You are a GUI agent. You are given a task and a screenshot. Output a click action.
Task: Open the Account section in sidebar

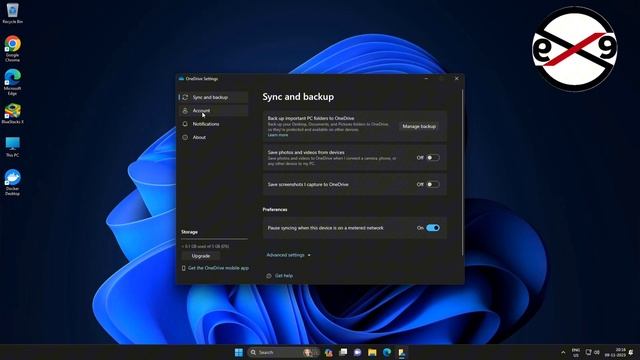pyautogui.click(x=213, y=111)
